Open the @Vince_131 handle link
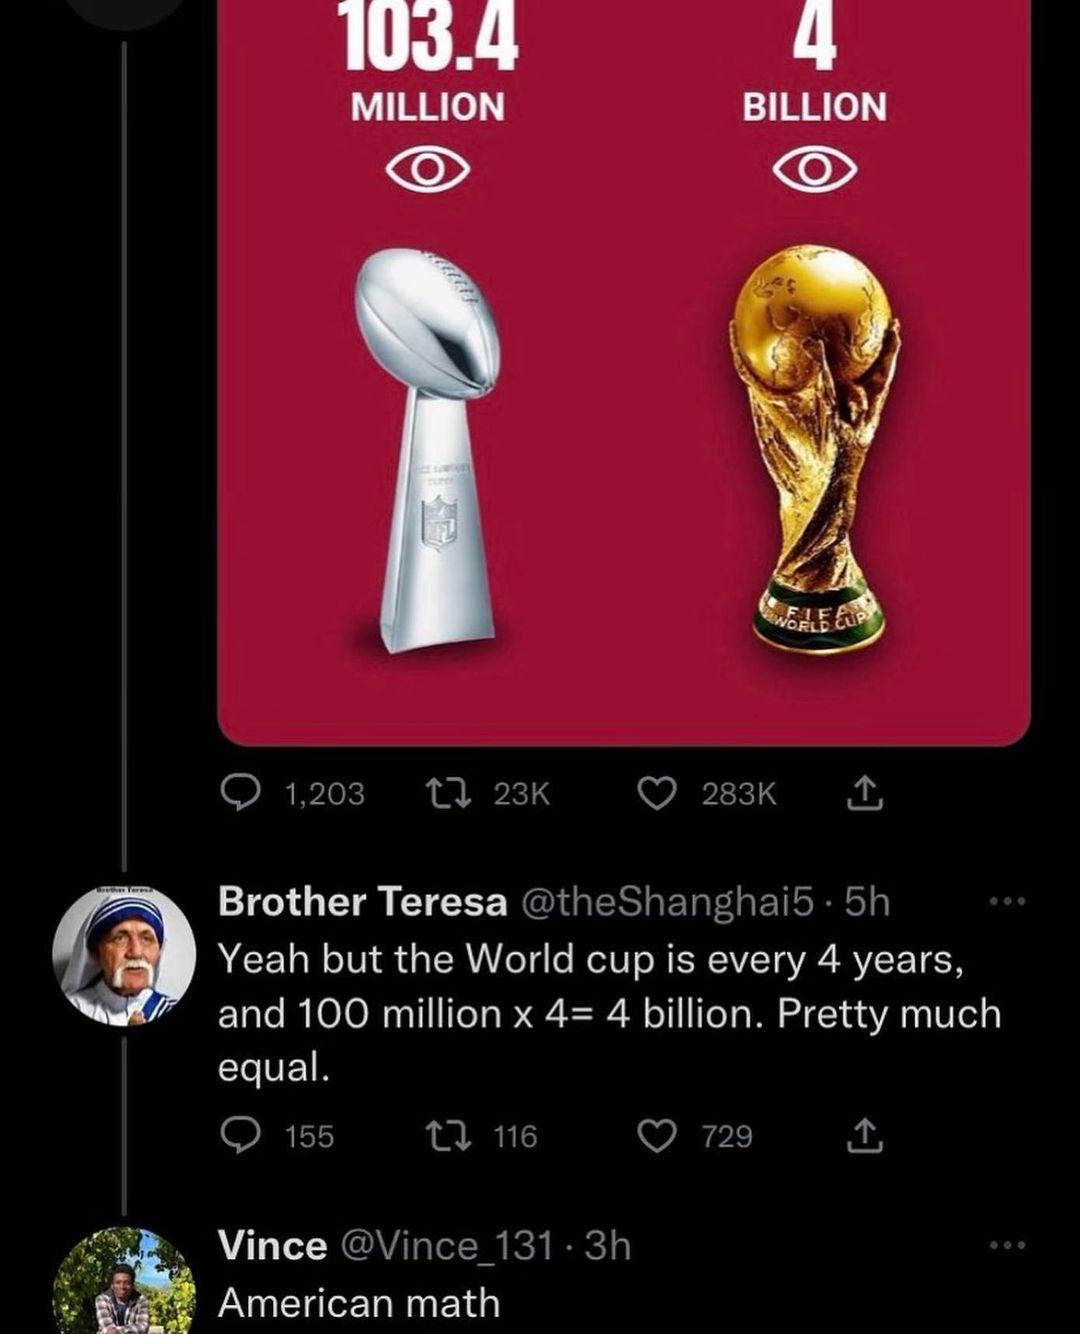 [x=448, y=1246]
